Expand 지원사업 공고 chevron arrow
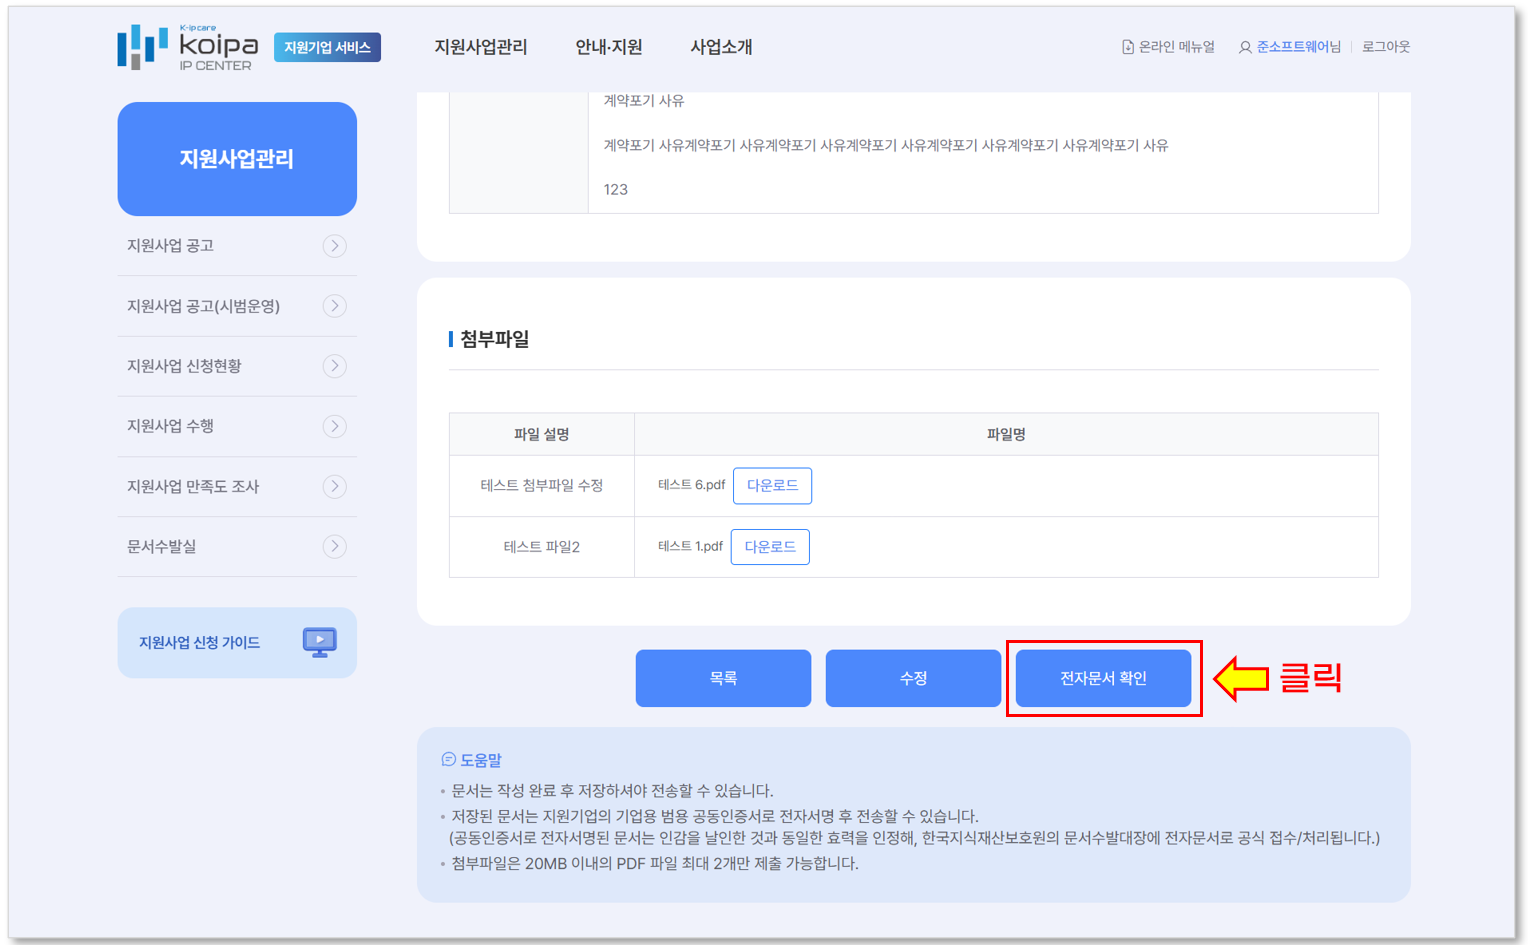This screenshot has width=1528, height=945. [x=335, y=246]
